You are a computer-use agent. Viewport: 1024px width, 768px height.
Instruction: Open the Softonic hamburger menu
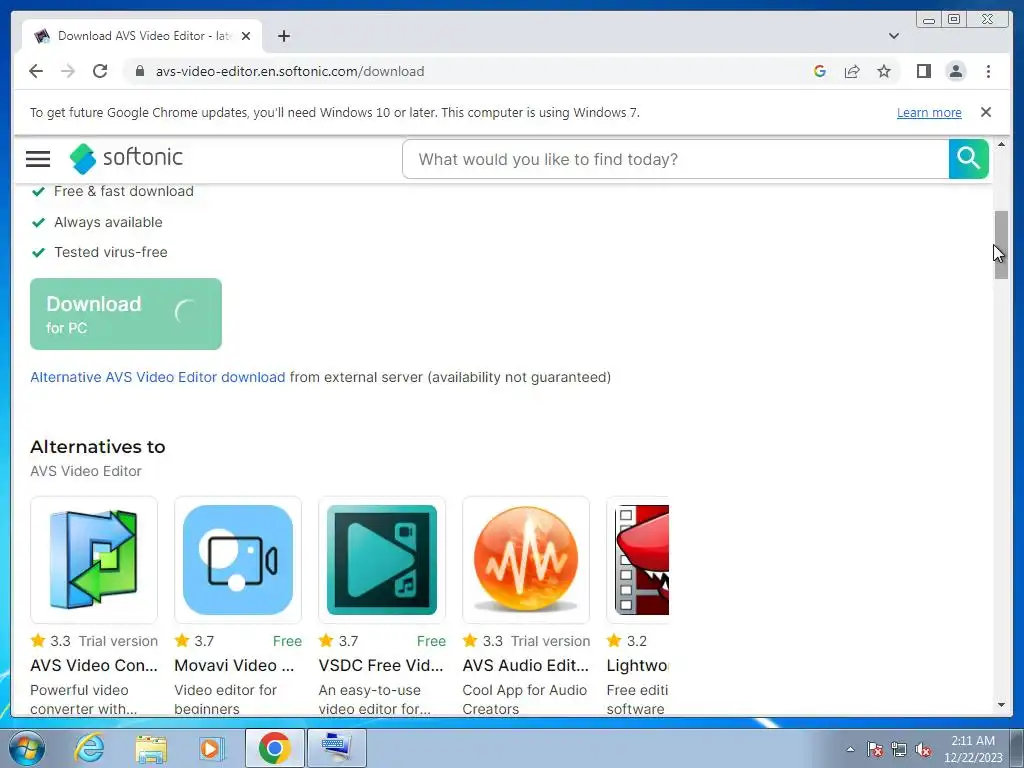[38, 159]
